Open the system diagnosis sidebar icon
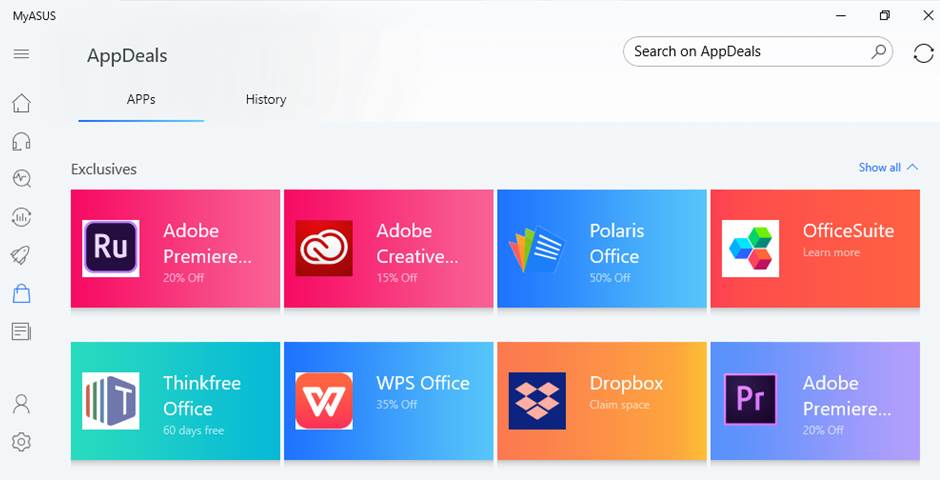The image size is (940, 480). click(x=22, y=179)
